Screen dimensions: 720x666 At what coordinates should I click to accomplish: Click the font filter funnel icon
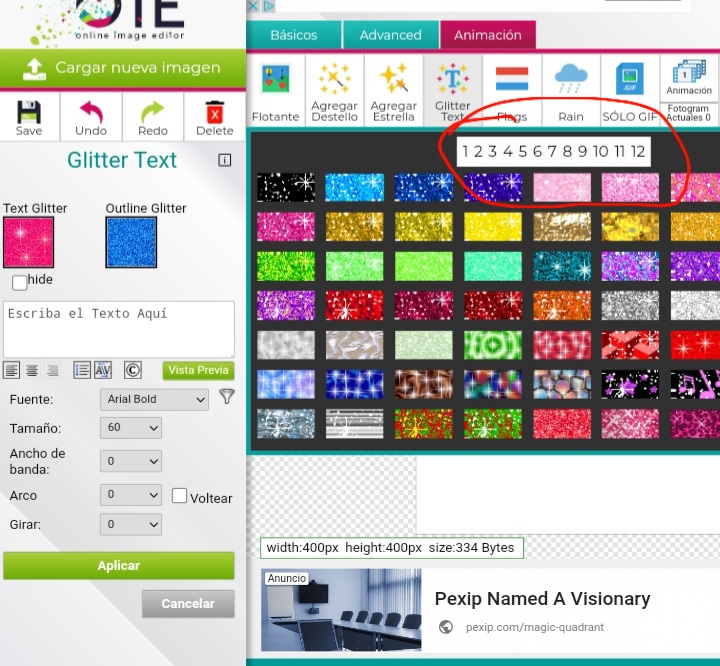click(227, 397)
